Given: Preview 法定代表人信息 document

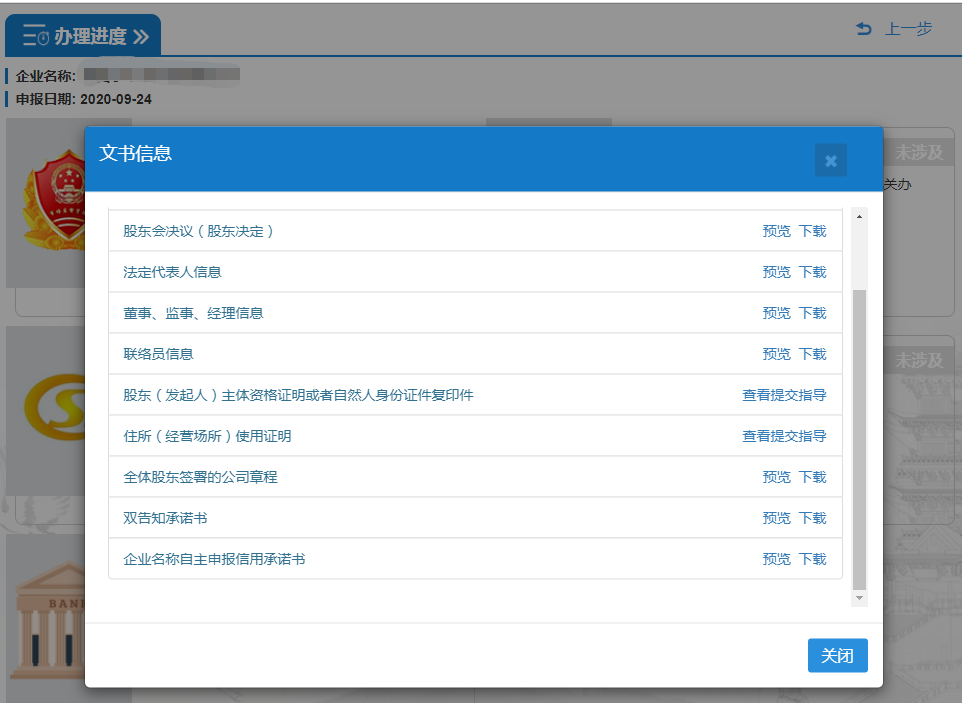Looking at the screenshot, I should click(776, 272).
